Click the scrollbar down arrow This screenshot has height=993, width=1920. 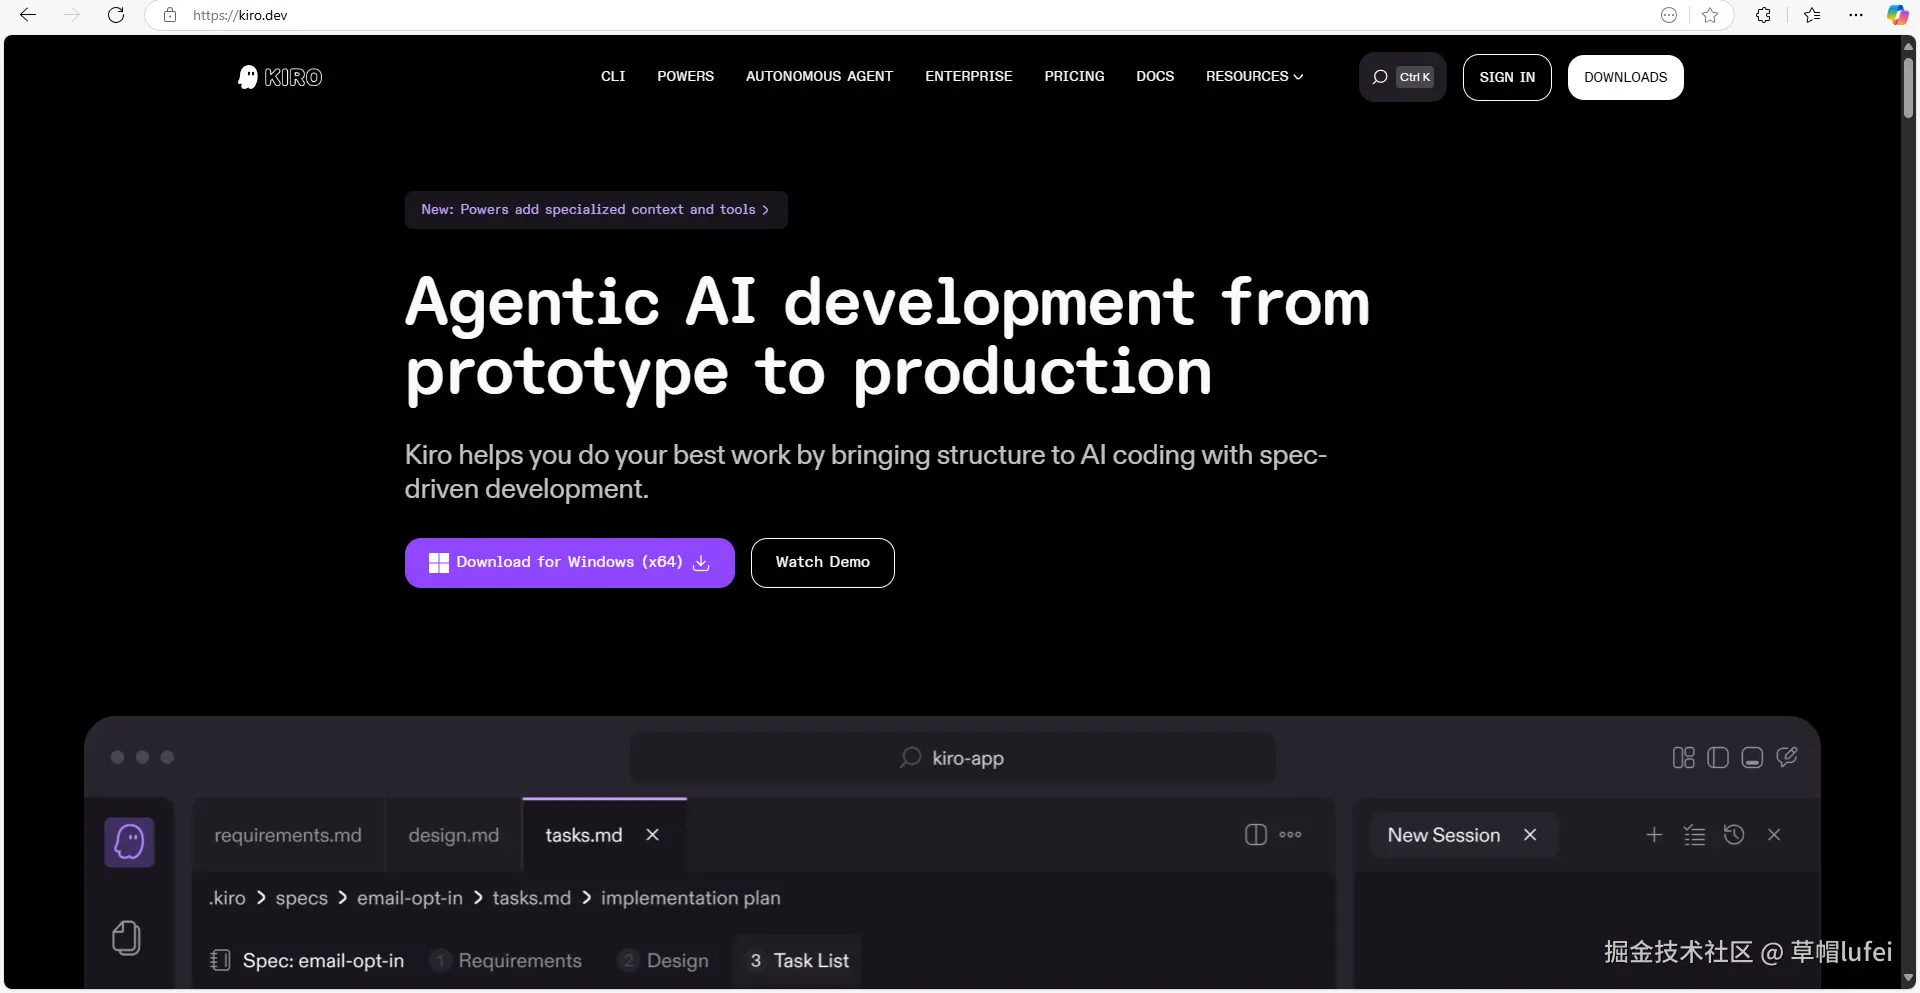tap(1909, 979)
